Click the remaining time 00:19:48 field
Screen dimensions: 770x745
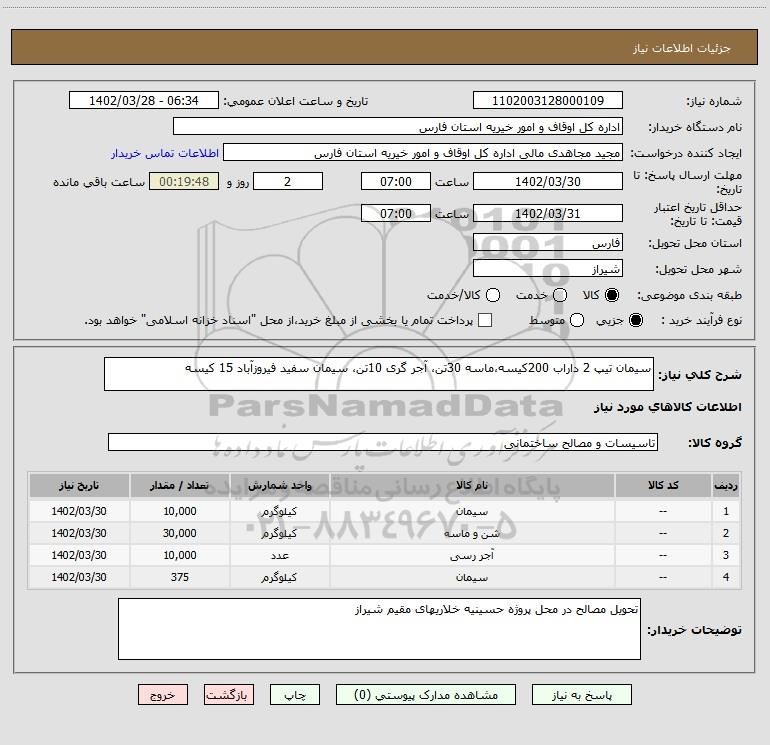pyautogui.click(x=184, y=181)
